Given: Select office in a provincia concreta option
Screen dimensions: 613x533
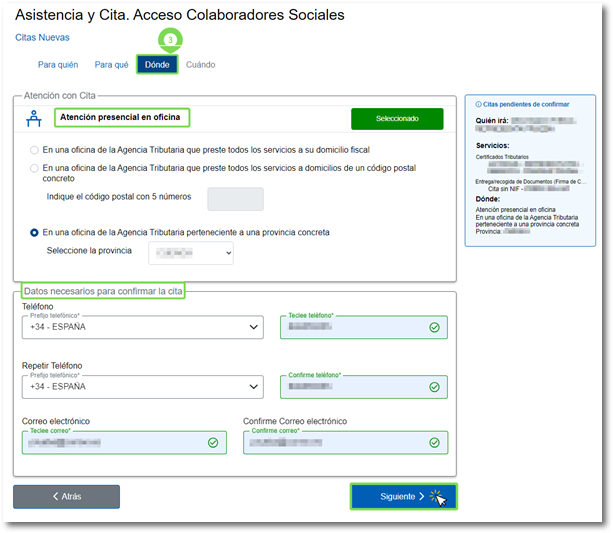Looking at the screenshot, I should [35, 232].
